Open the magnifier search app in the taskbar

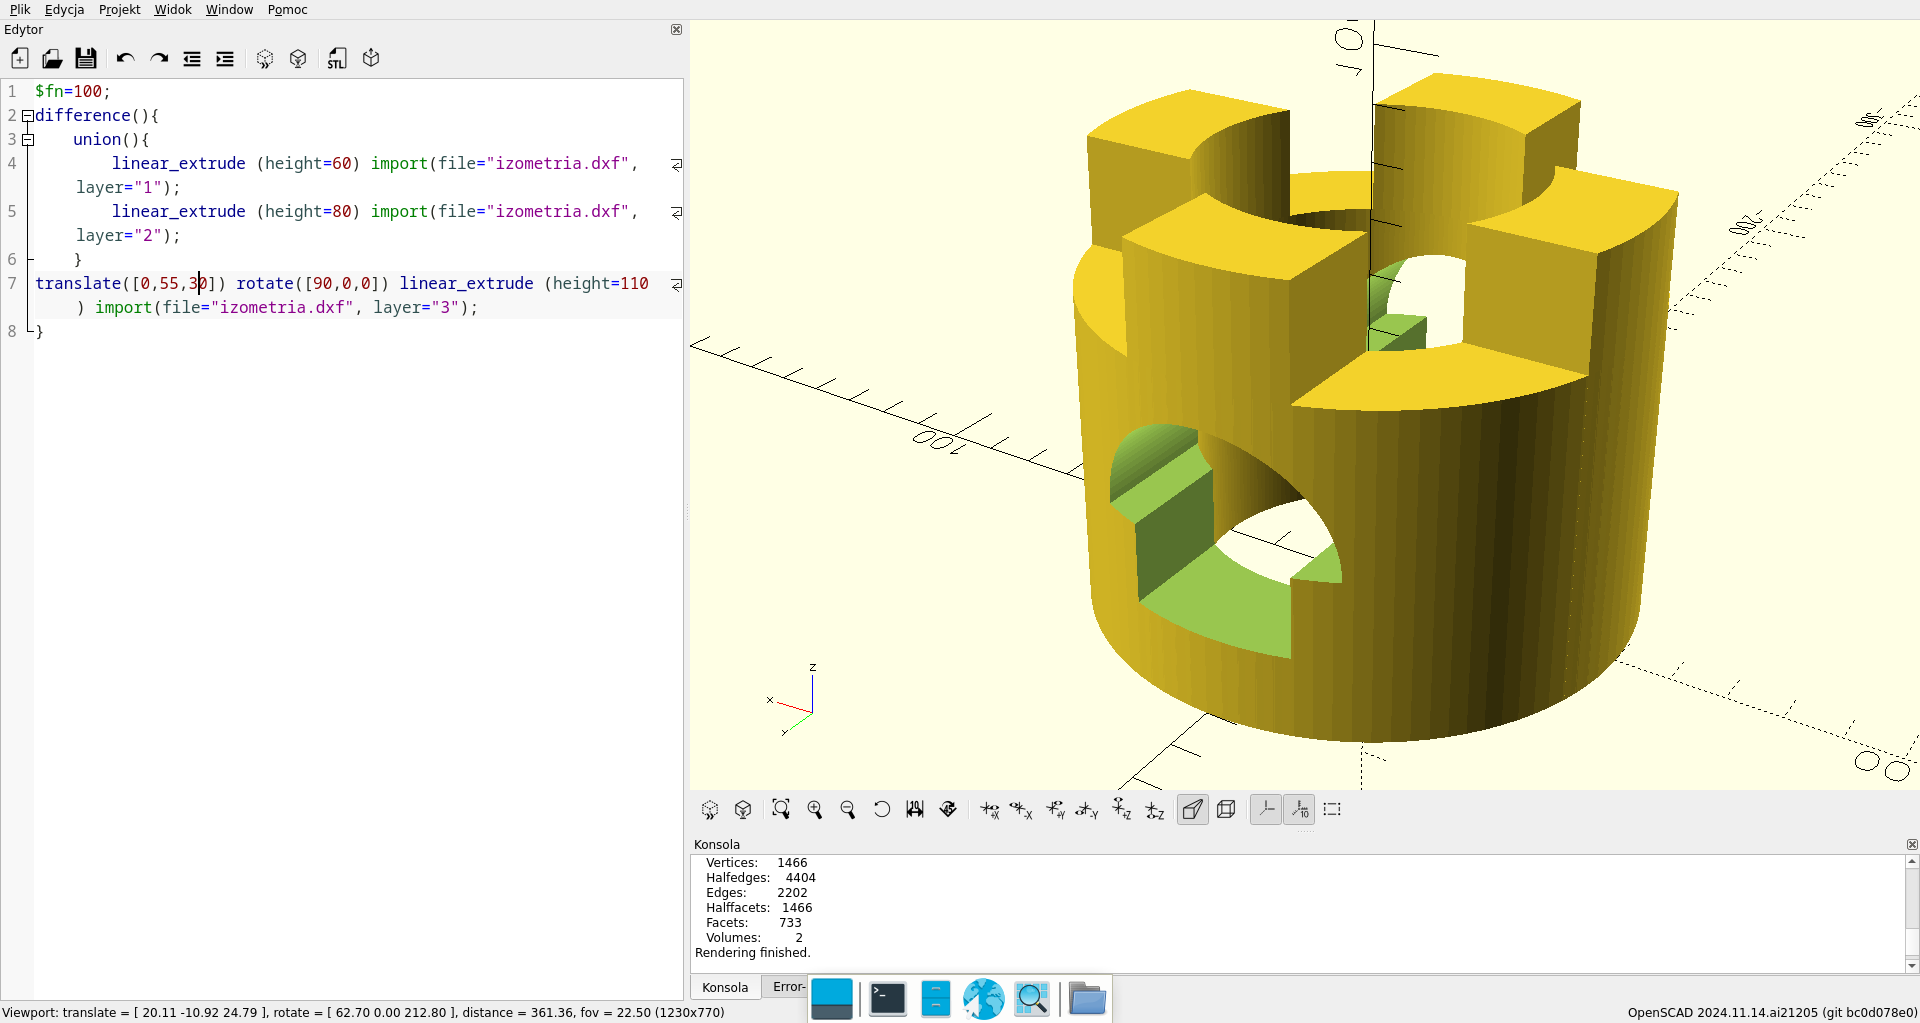(1032, 999)
